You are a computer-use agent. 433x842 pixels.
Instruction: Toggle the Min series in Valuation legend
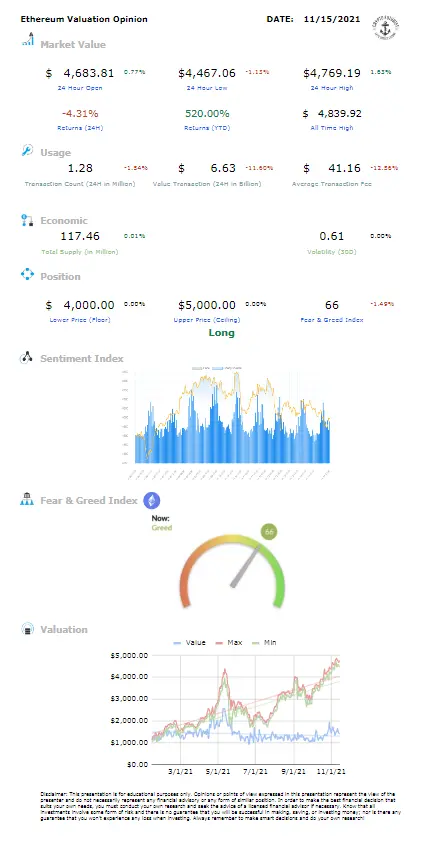point(264,642)
